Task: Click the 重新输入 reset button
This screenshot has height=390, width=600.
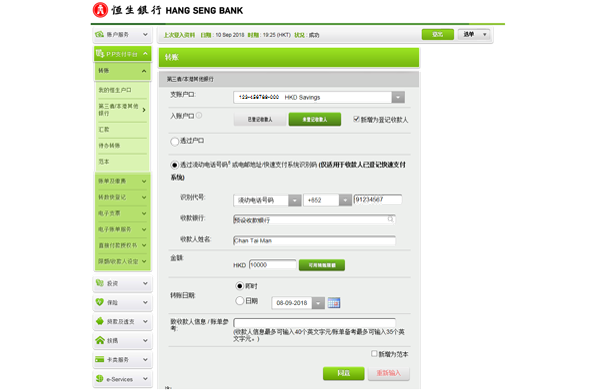Action: 389,373
